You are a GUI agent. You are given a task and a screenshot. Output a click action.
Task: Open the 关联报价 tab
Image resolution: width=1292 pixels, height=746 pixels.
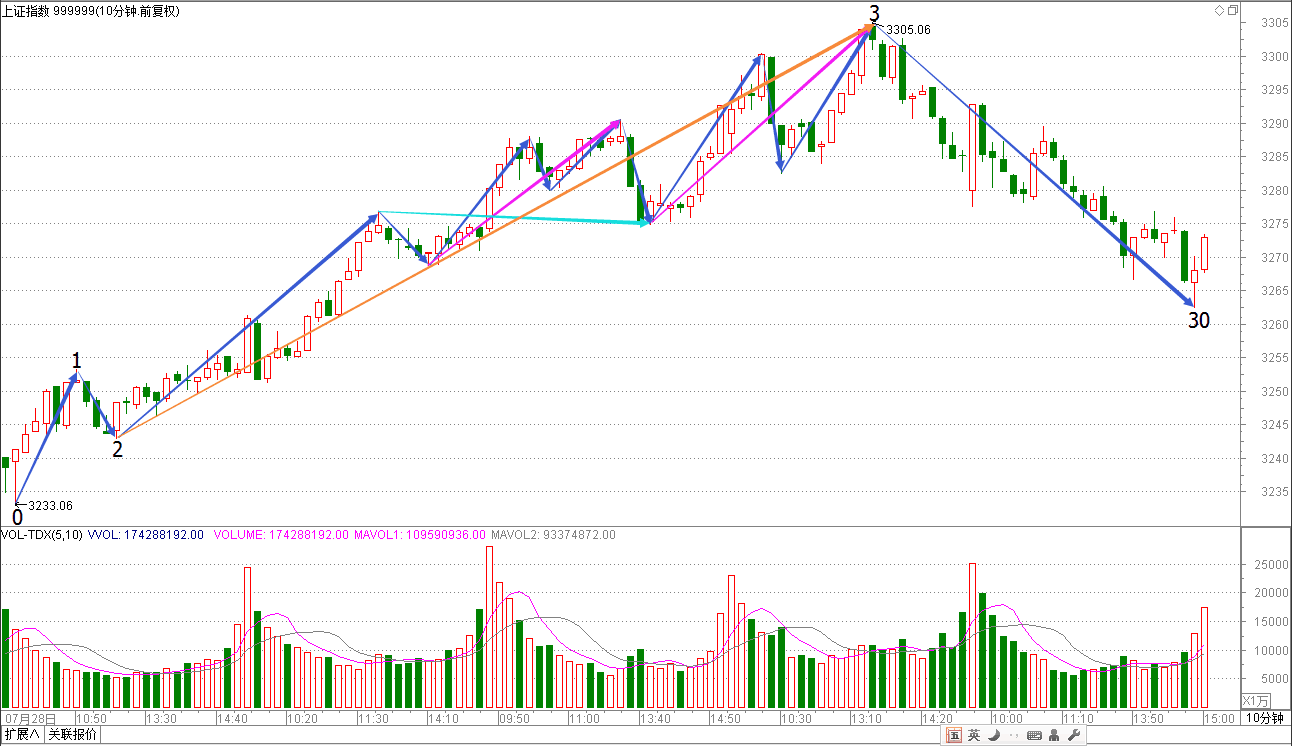pos(73,735)
